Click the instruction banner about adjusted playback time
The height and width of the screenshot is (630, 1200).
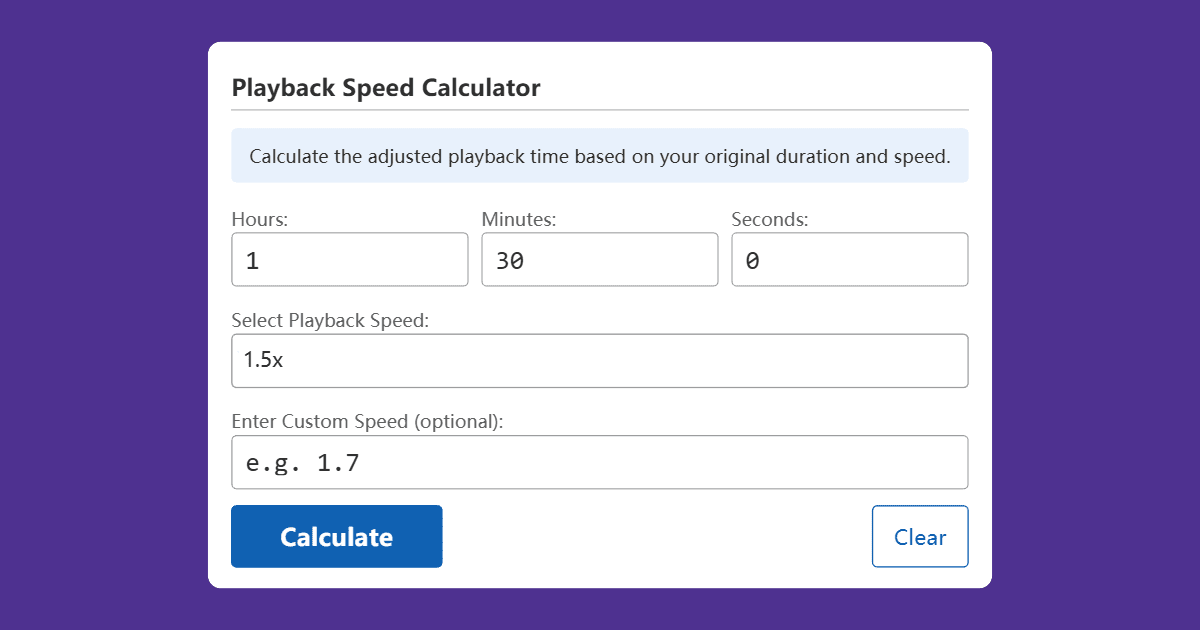click(x=600, y=155)
